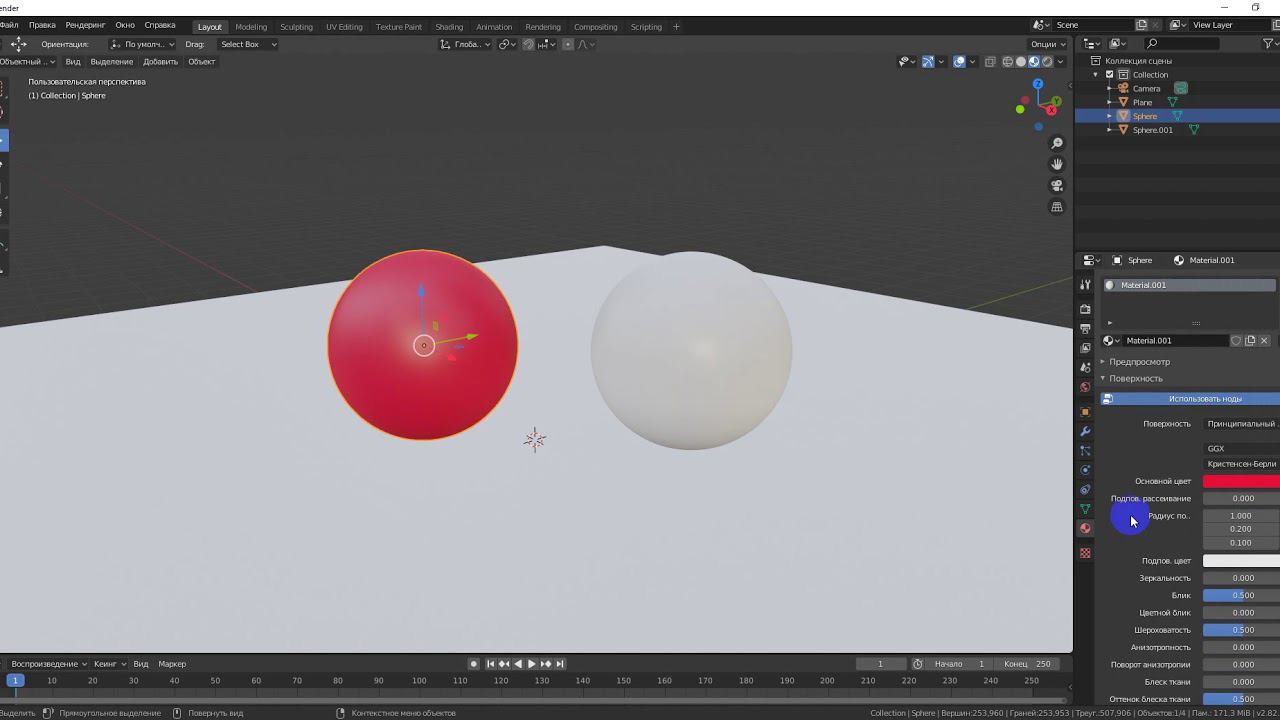Screen dimensions: 1280x720
Task: Open the Правка (Edit) menu
Action: [x=42, y=25]
